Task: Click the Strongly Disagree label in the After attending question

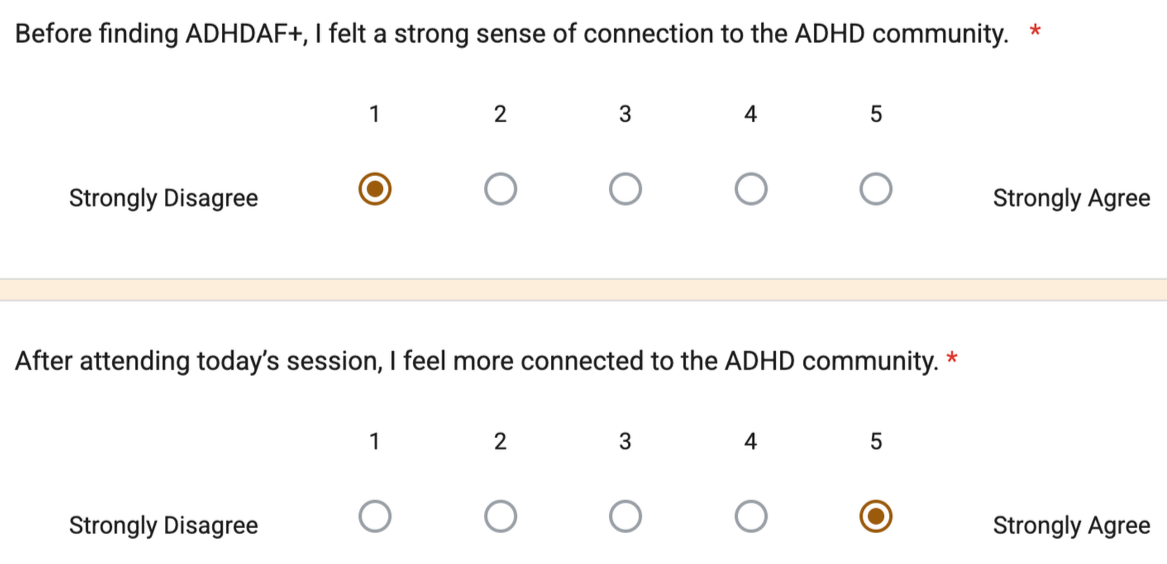Action: [x=164, y=526]
